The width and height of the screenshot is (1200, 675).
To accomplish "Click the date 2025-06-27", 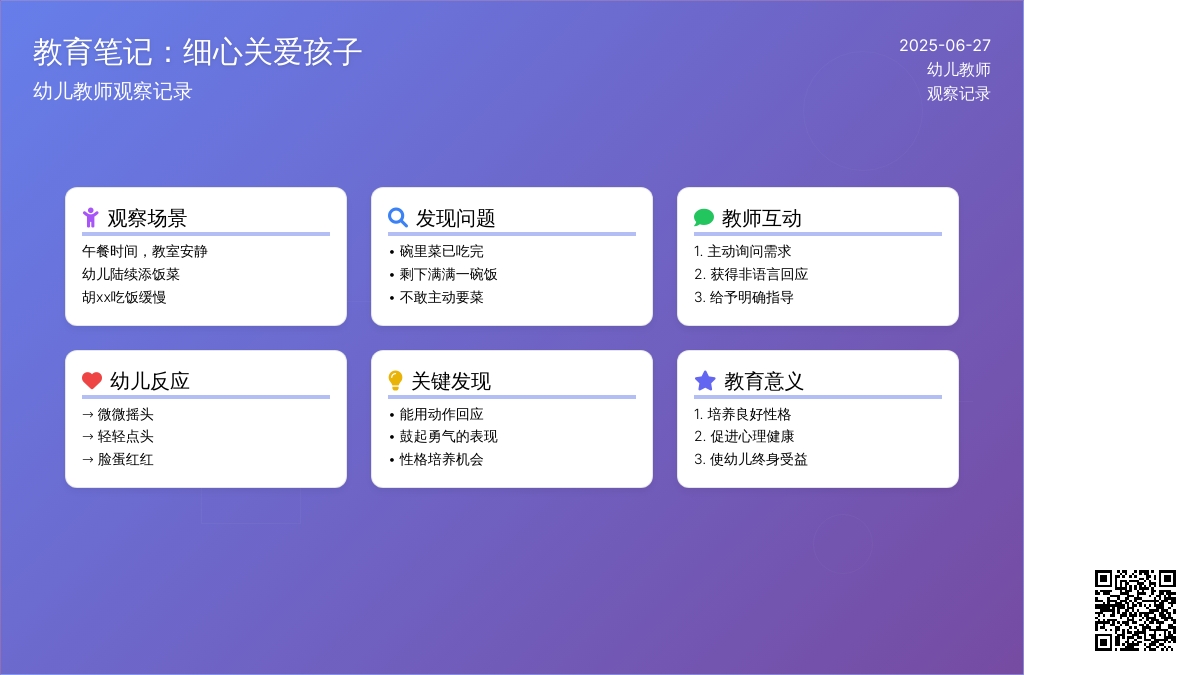I will [945, 45].
